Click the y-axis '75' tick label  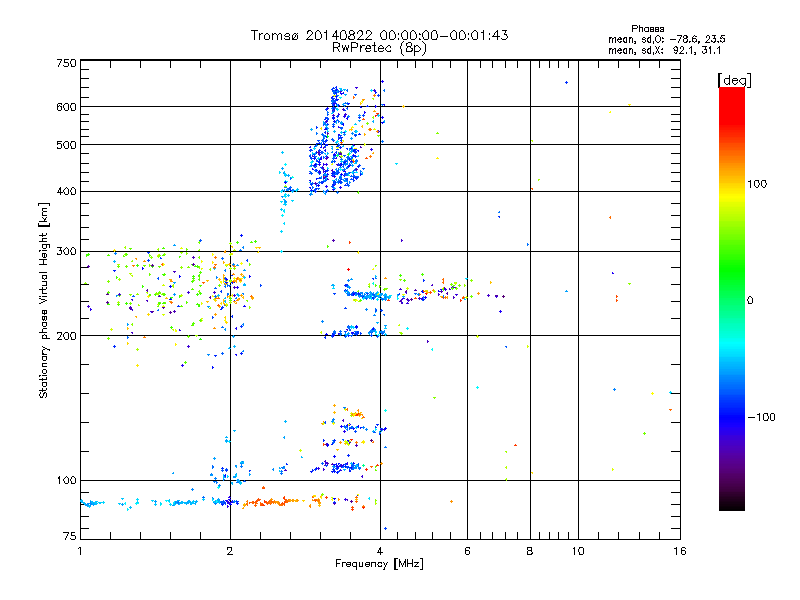(70, 536)
